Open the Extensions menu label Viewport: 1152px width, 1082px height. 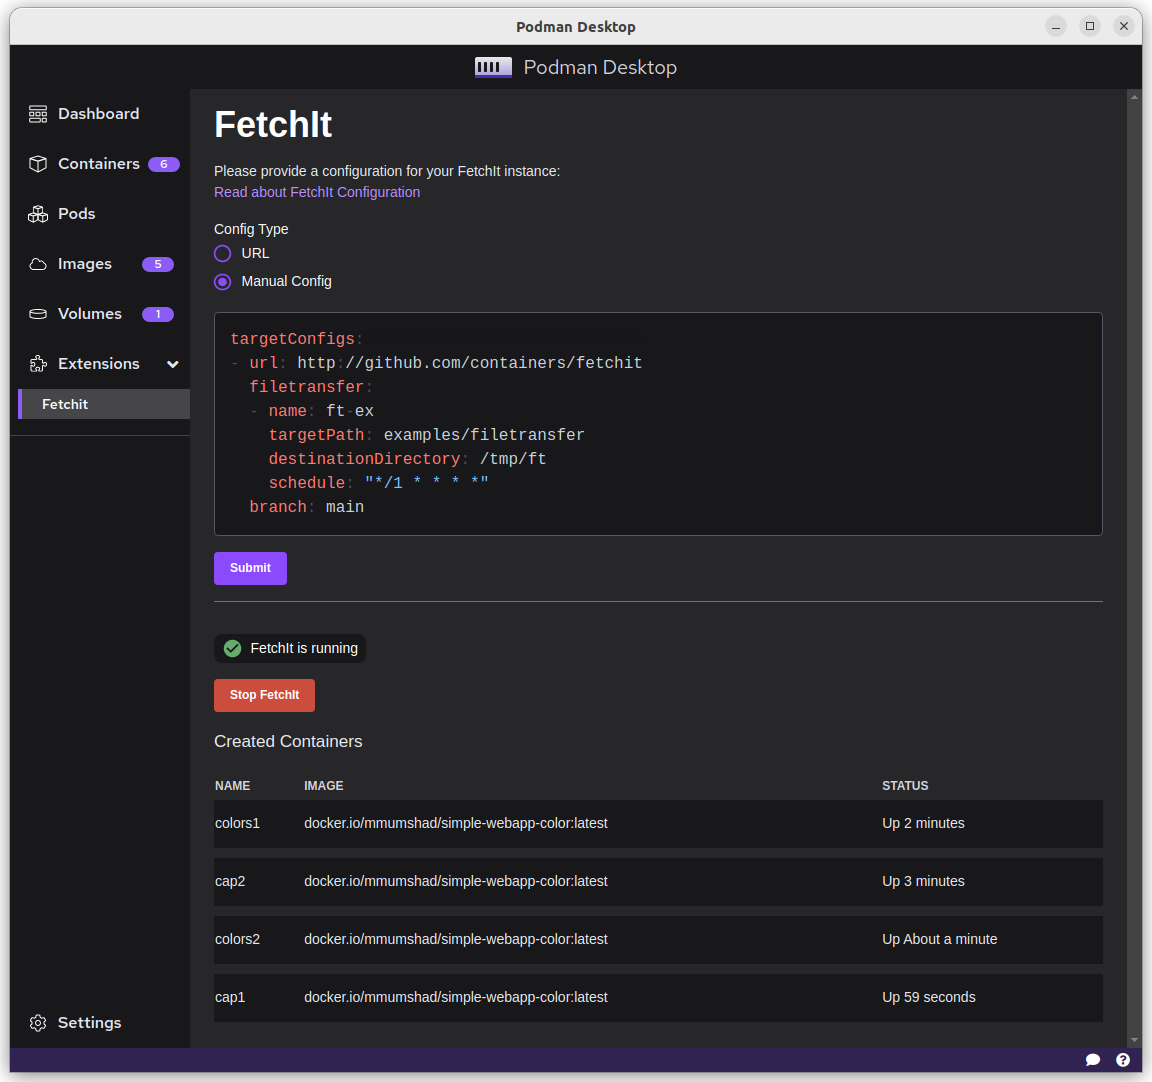pyautogui.click(x=98, y=364)
